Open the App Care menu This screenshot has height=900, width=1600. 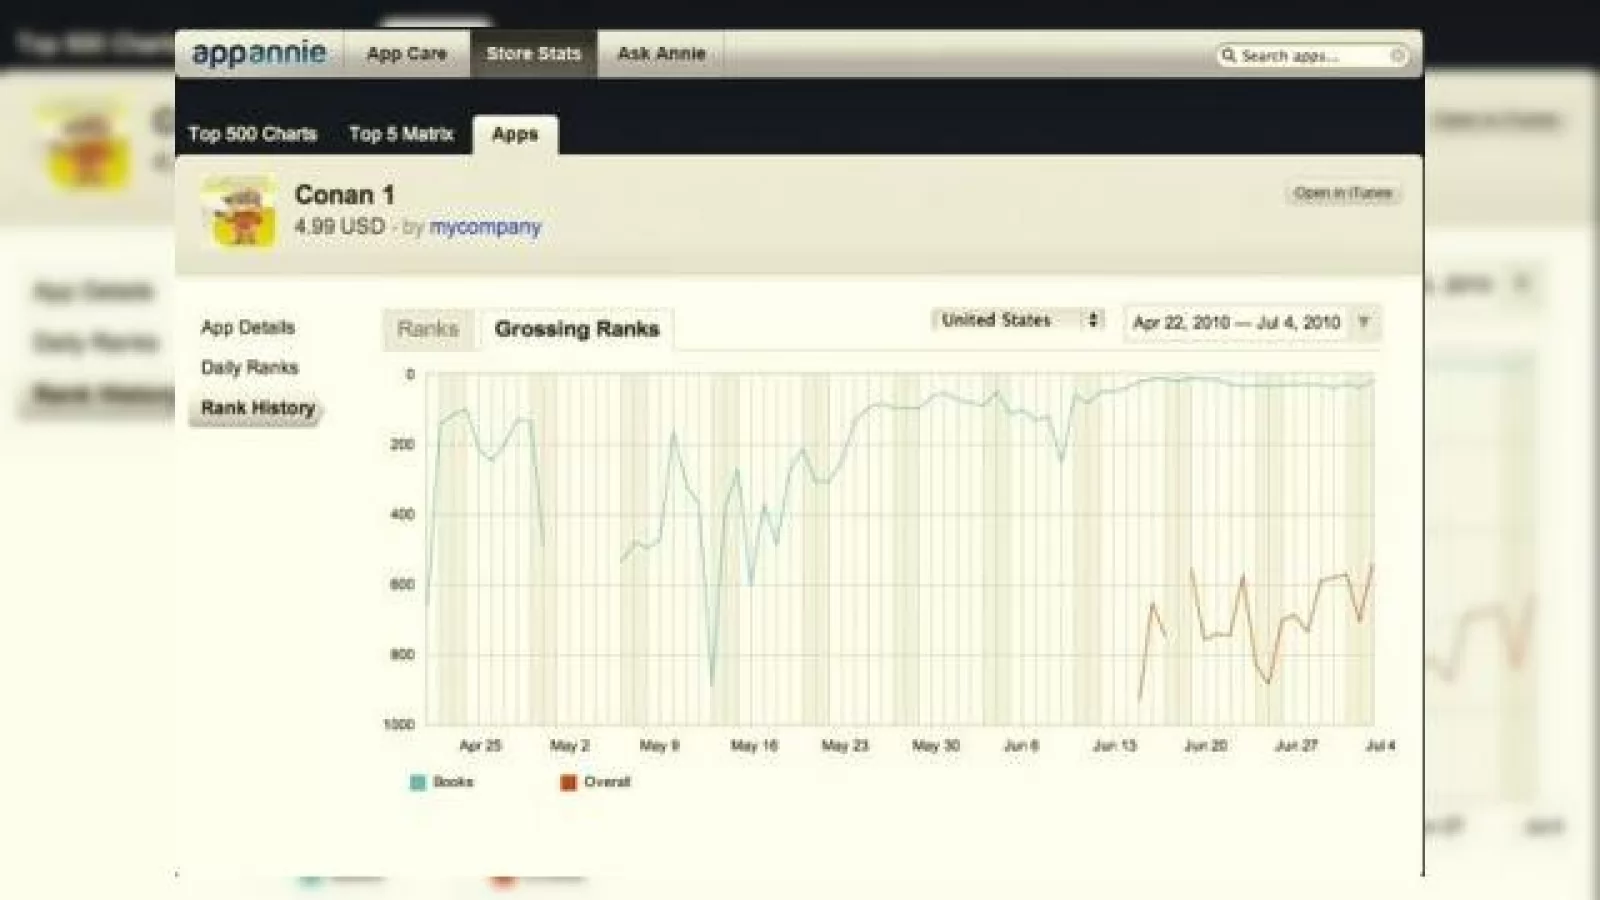pos(406,54)
